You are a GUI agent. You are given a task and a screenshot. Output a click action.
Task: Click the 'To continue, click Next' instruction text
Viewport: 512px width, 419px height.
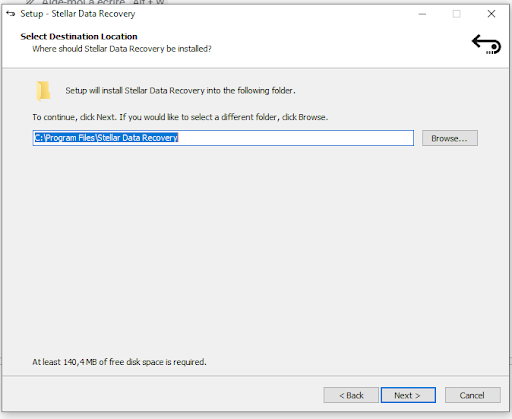[x=180, y=117]
